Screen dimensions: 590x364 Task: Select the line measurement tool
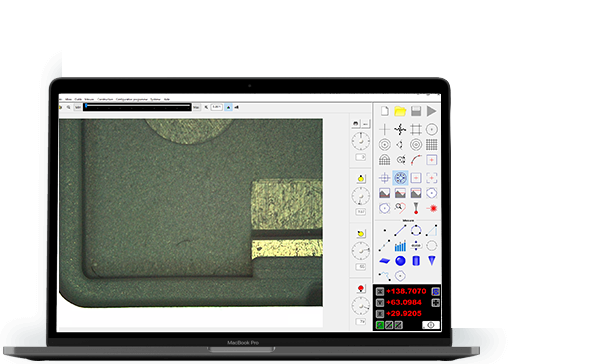coord(400,230)
